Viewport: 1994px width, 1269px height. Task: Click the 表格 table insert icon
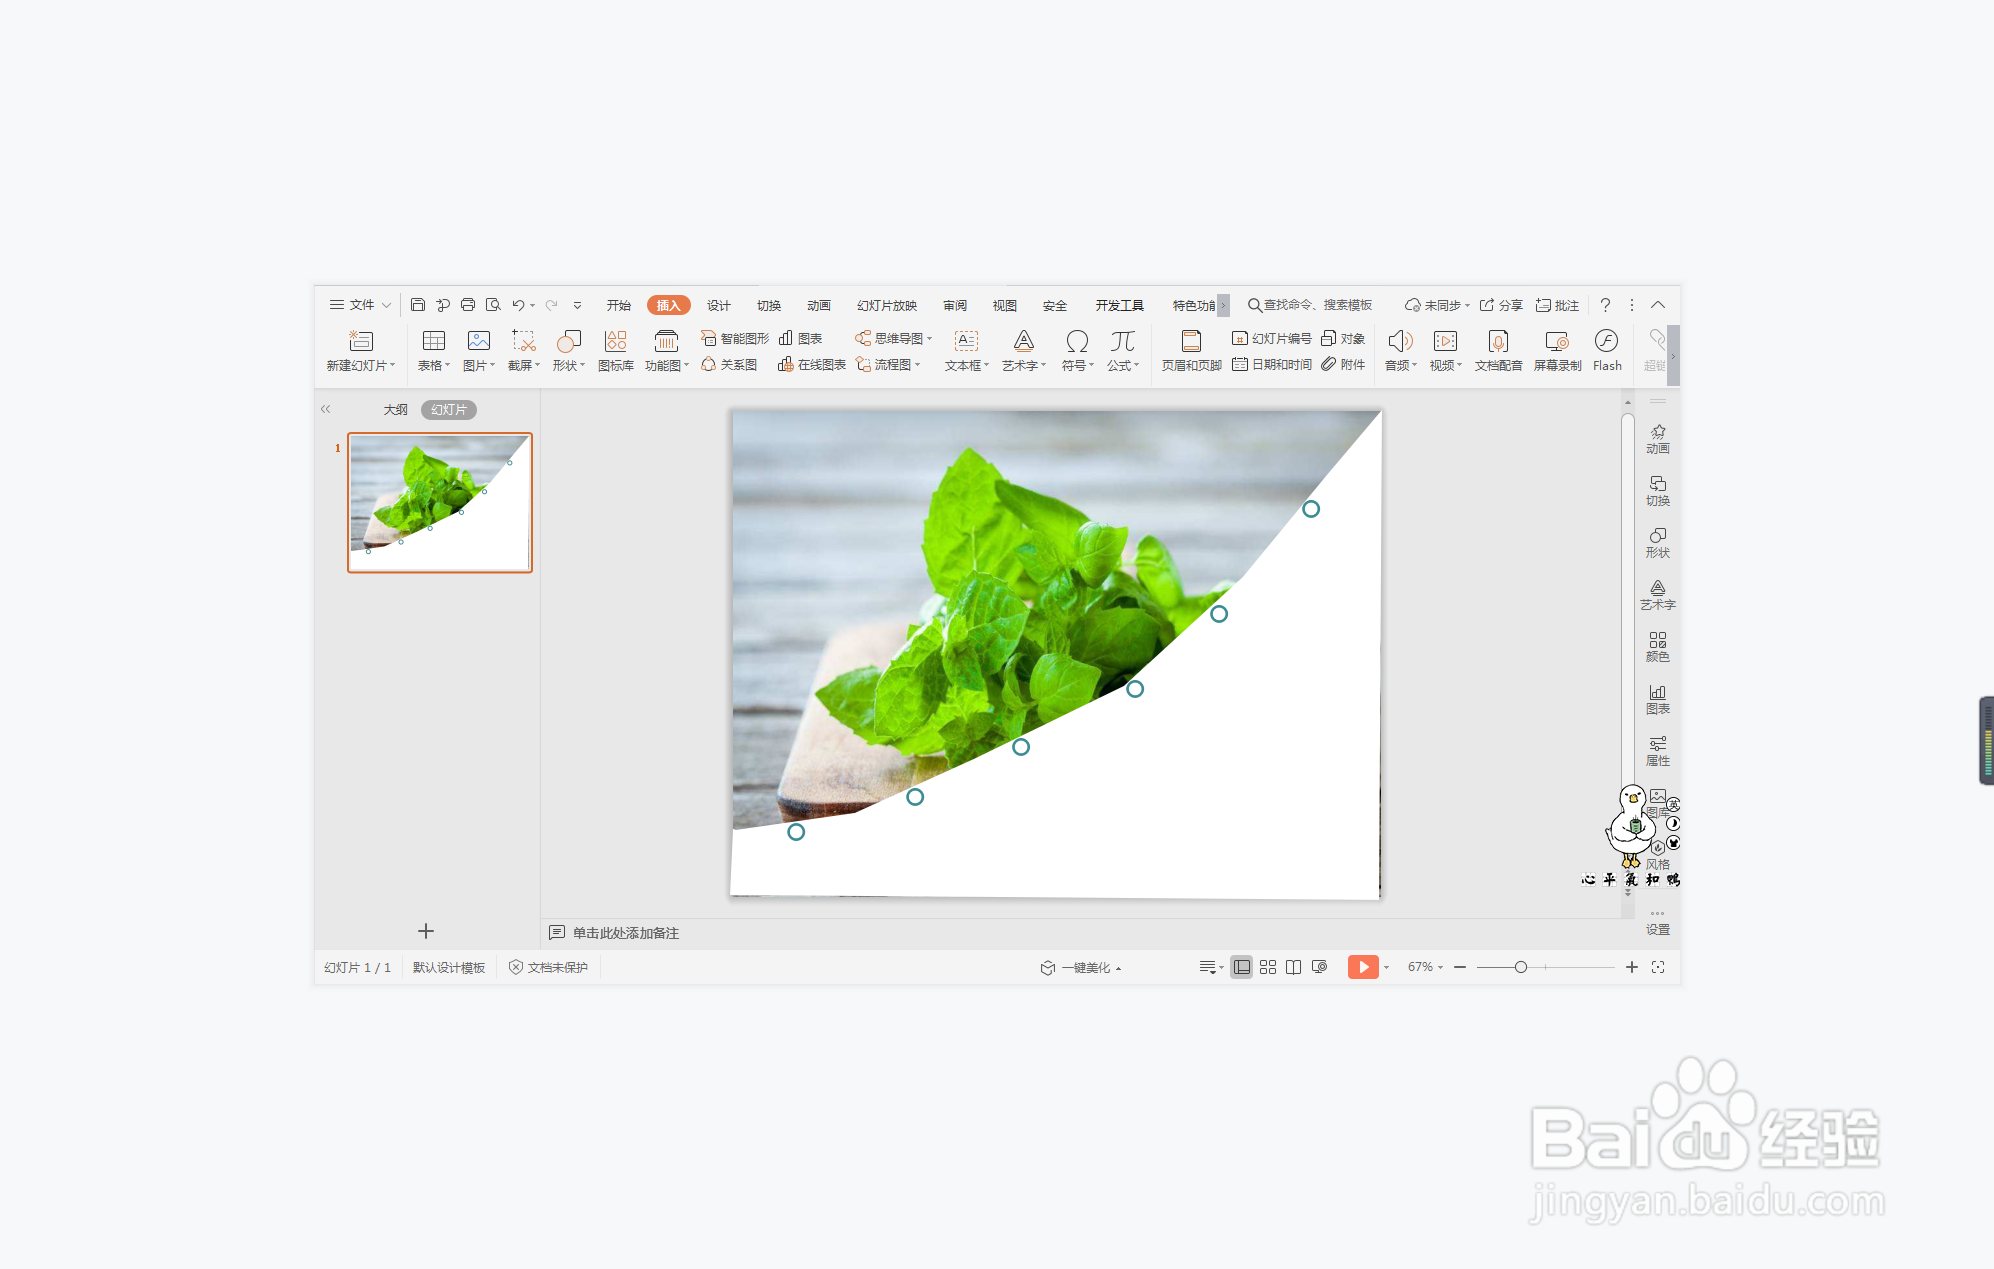click(x=433, y=341)
